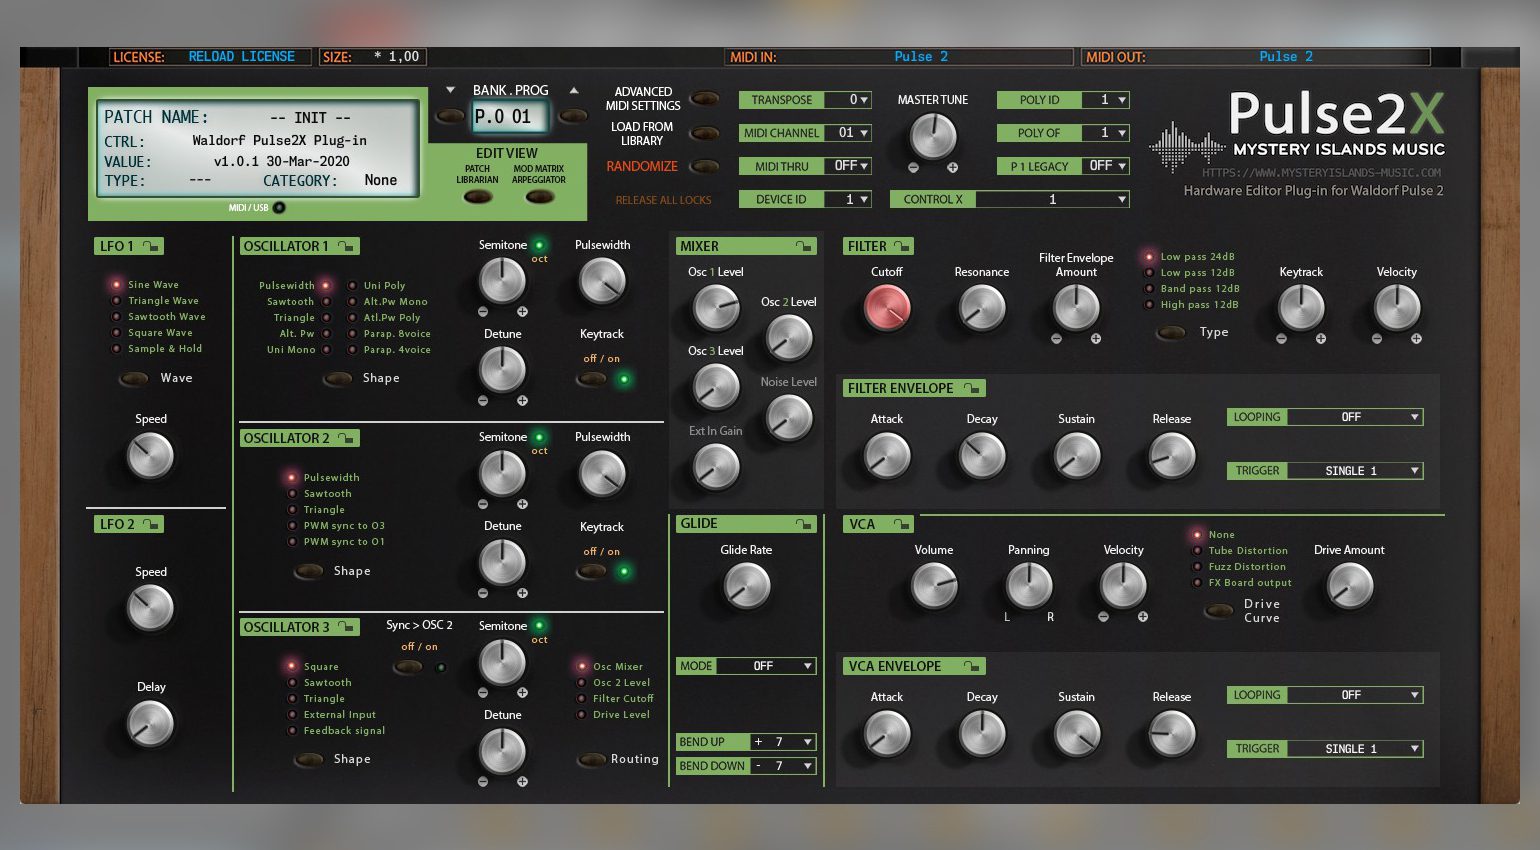Toggle Oscillator 1 Keytrack off/on switch

pyautogui.click(x=592, y=379)
